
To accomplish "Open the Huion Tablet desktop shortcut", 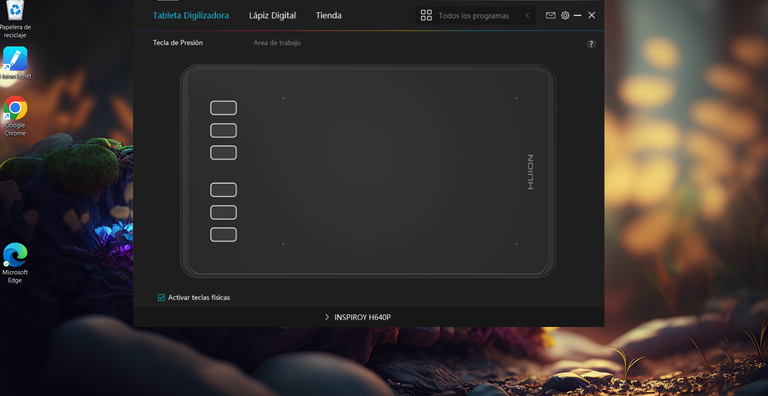I will tap(15, 63).
